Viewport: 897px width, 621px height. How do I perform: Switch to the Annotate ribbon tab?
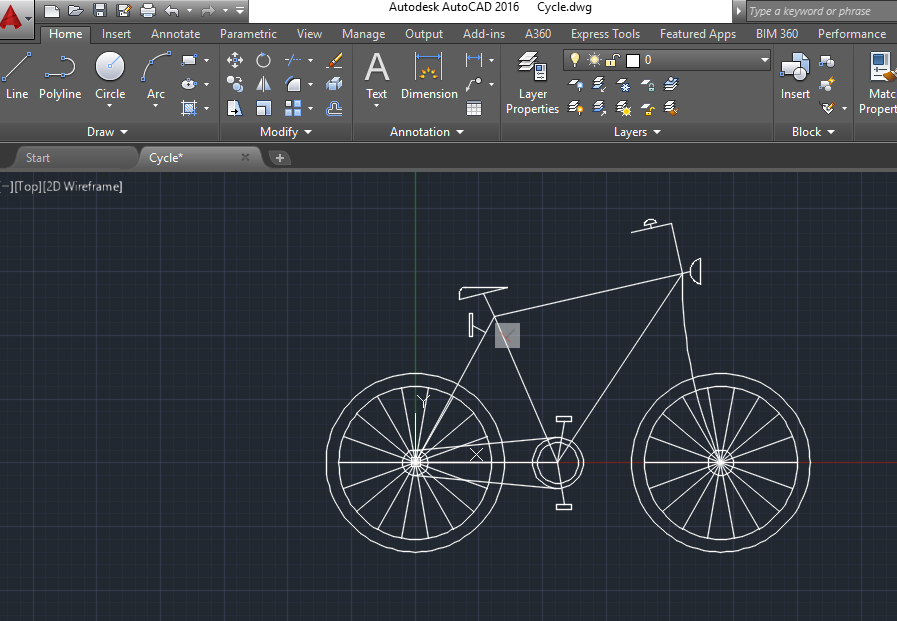click(x=176, y=34)
